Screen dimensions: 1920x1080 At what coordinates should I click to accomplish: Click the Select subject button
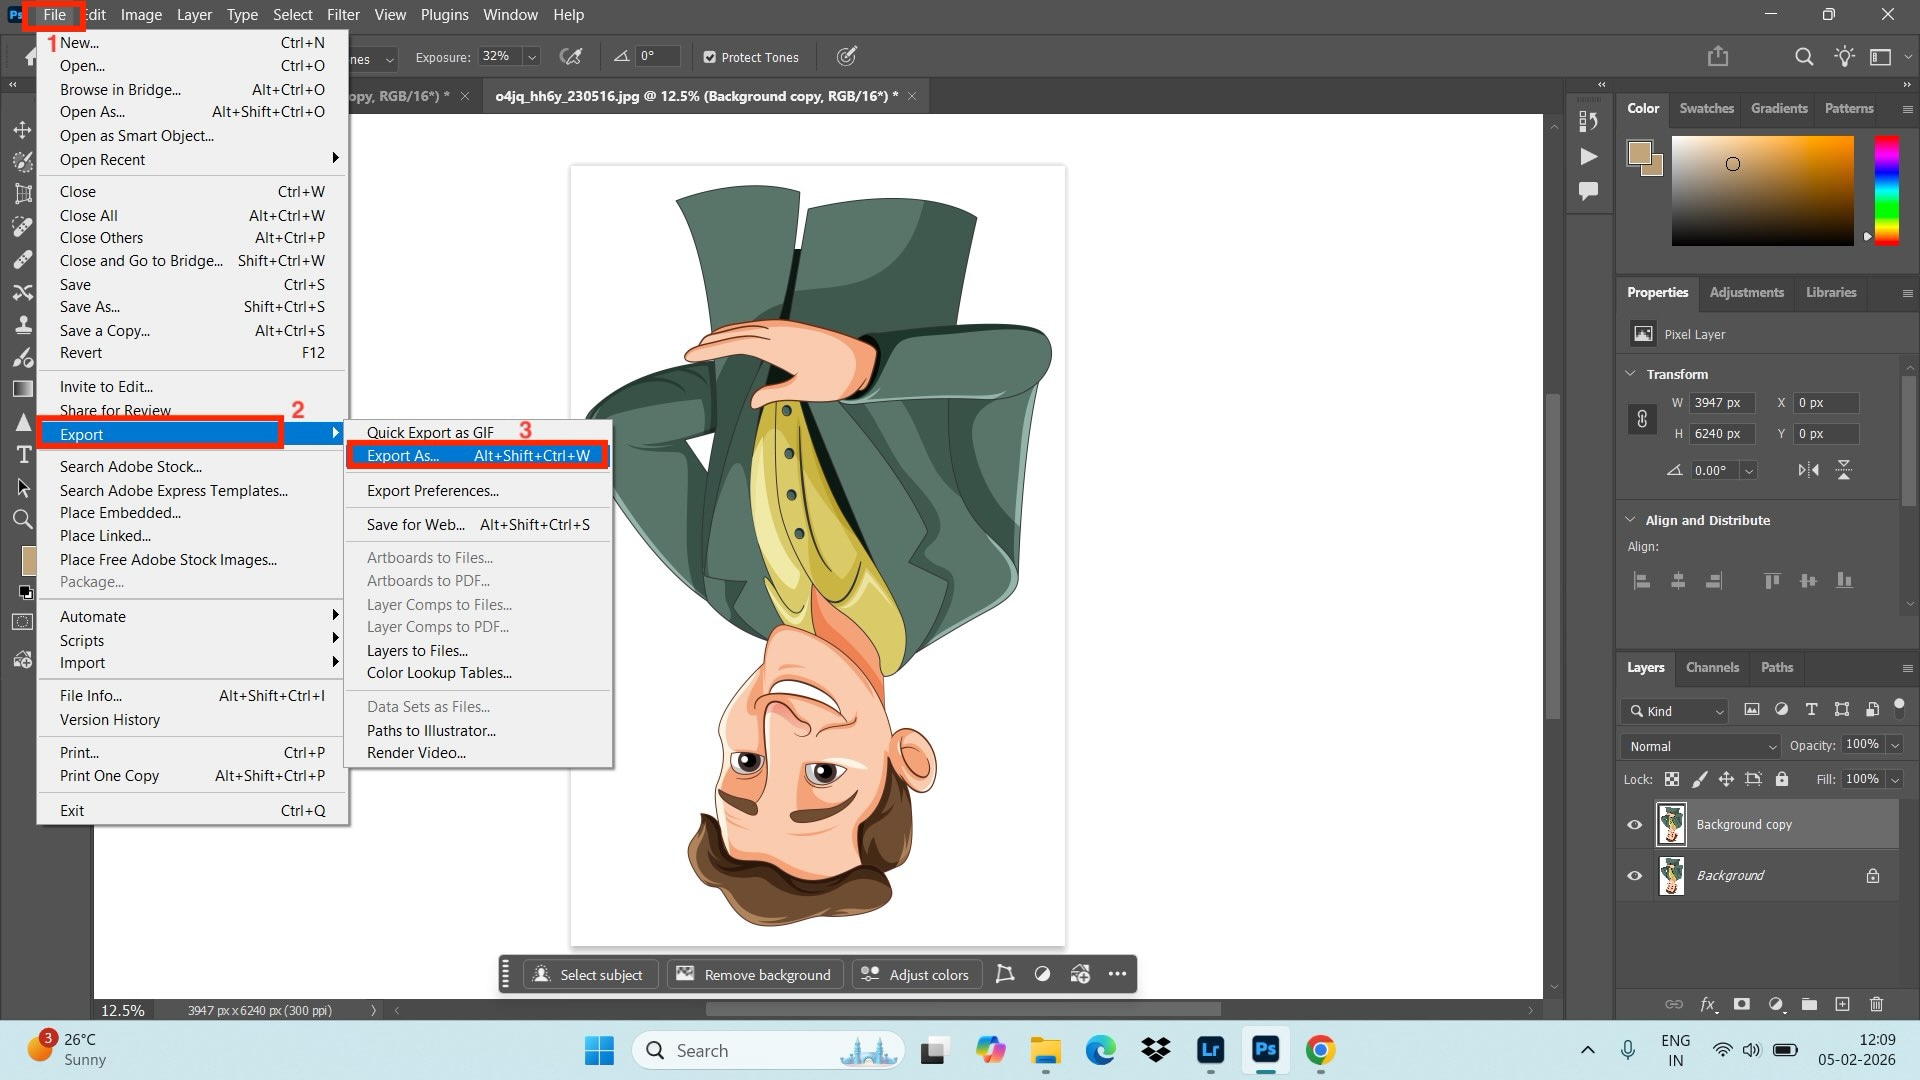coord(590,974)
